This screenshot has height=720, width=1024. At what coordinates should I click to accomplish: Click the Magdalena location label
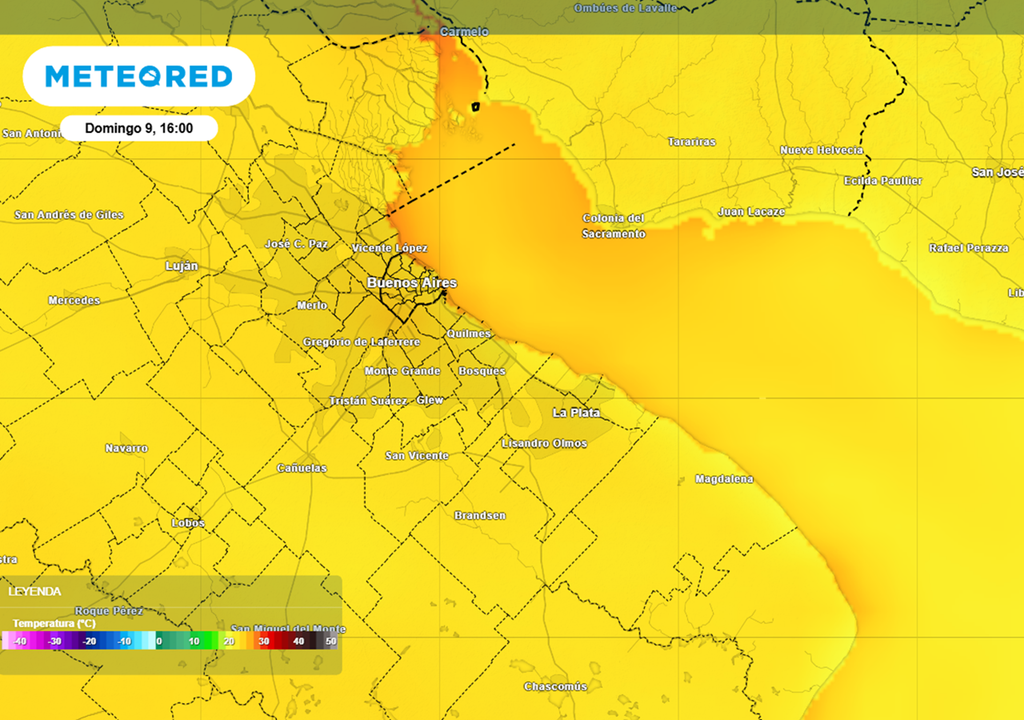coord(724,480)
